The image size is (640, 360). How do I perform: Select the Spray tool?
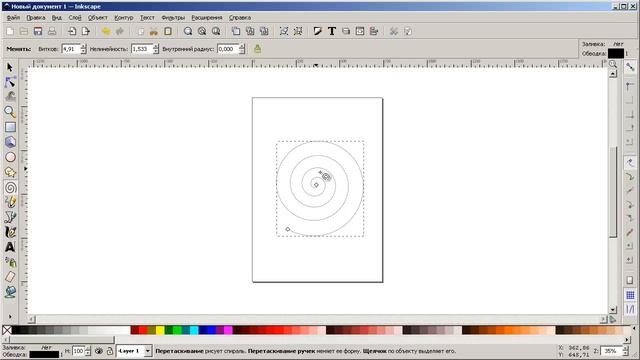pos(10,262)
